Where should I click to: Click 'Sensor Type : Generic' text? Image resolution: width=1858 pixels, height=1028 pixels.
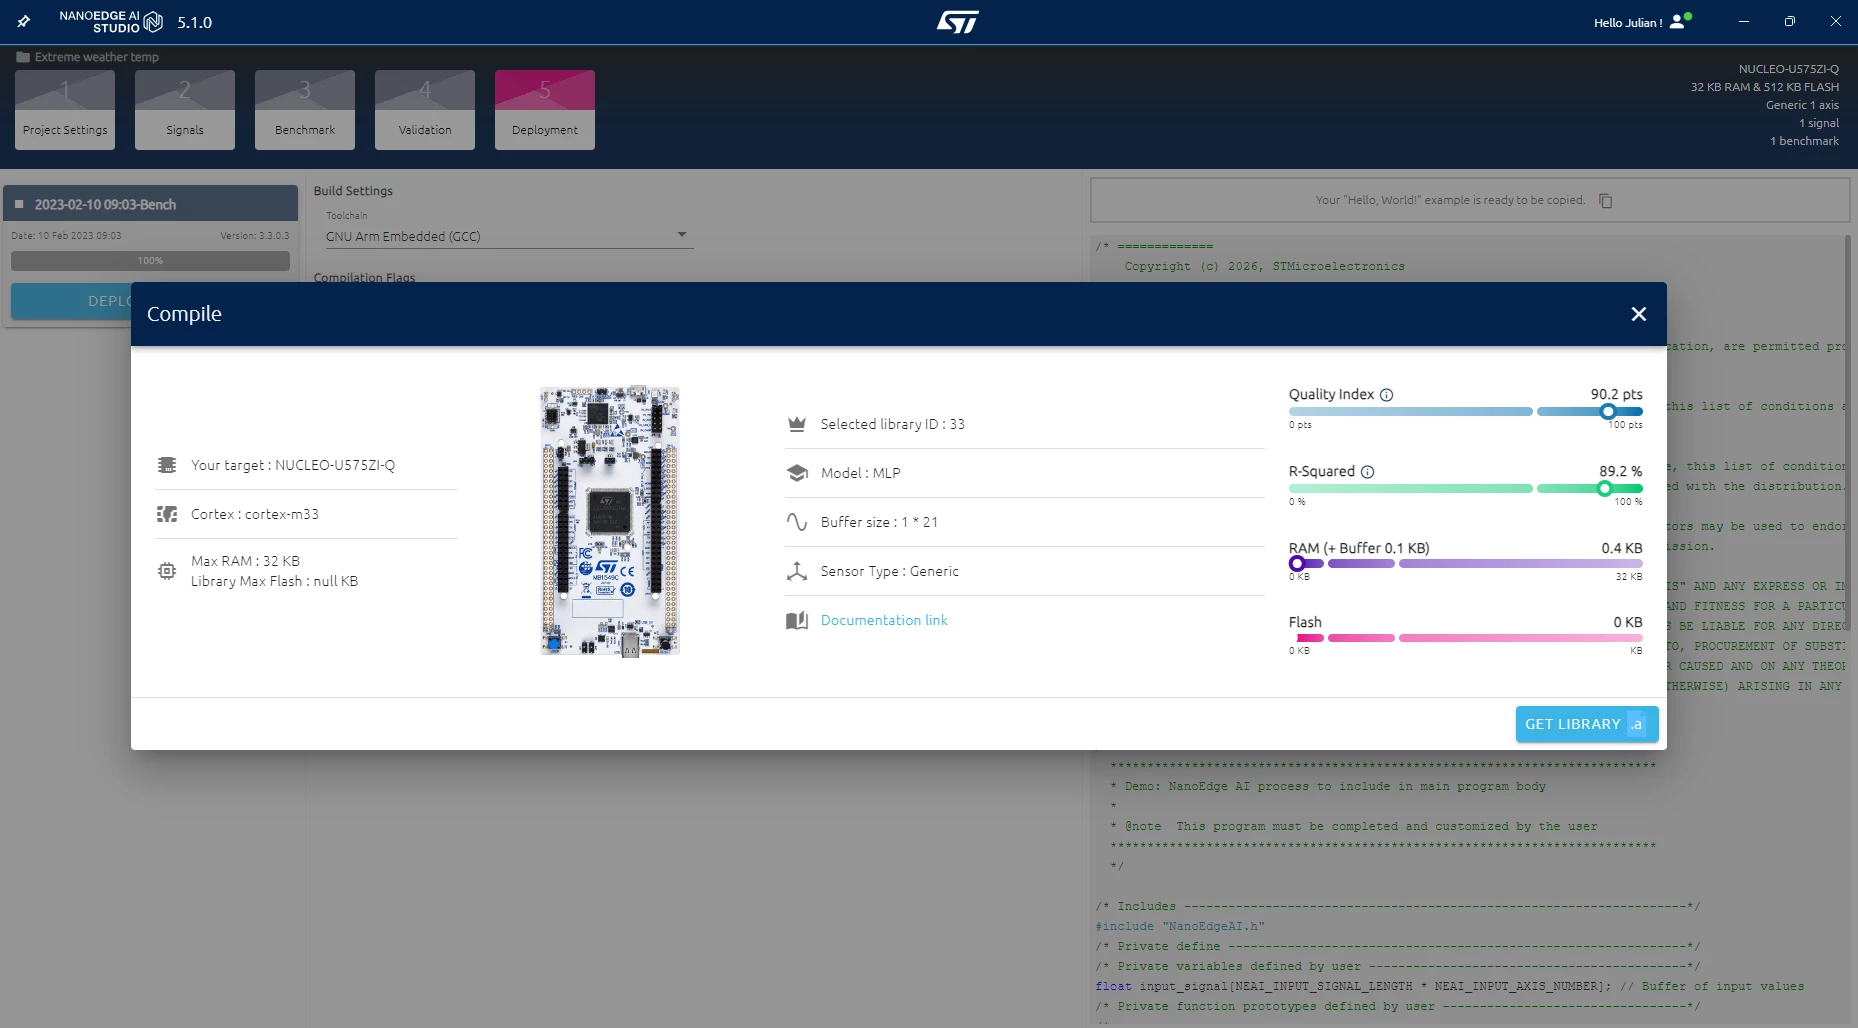(x=890, y=571)
